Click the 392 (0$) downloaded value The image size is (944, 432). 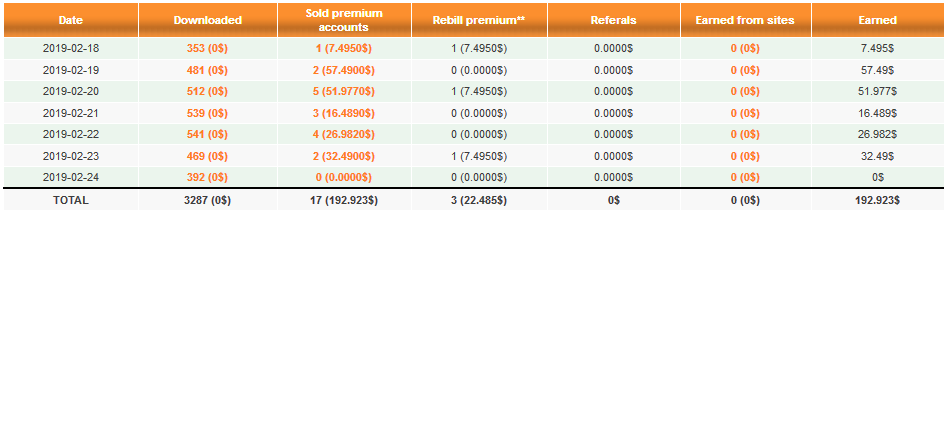(207, 178)
